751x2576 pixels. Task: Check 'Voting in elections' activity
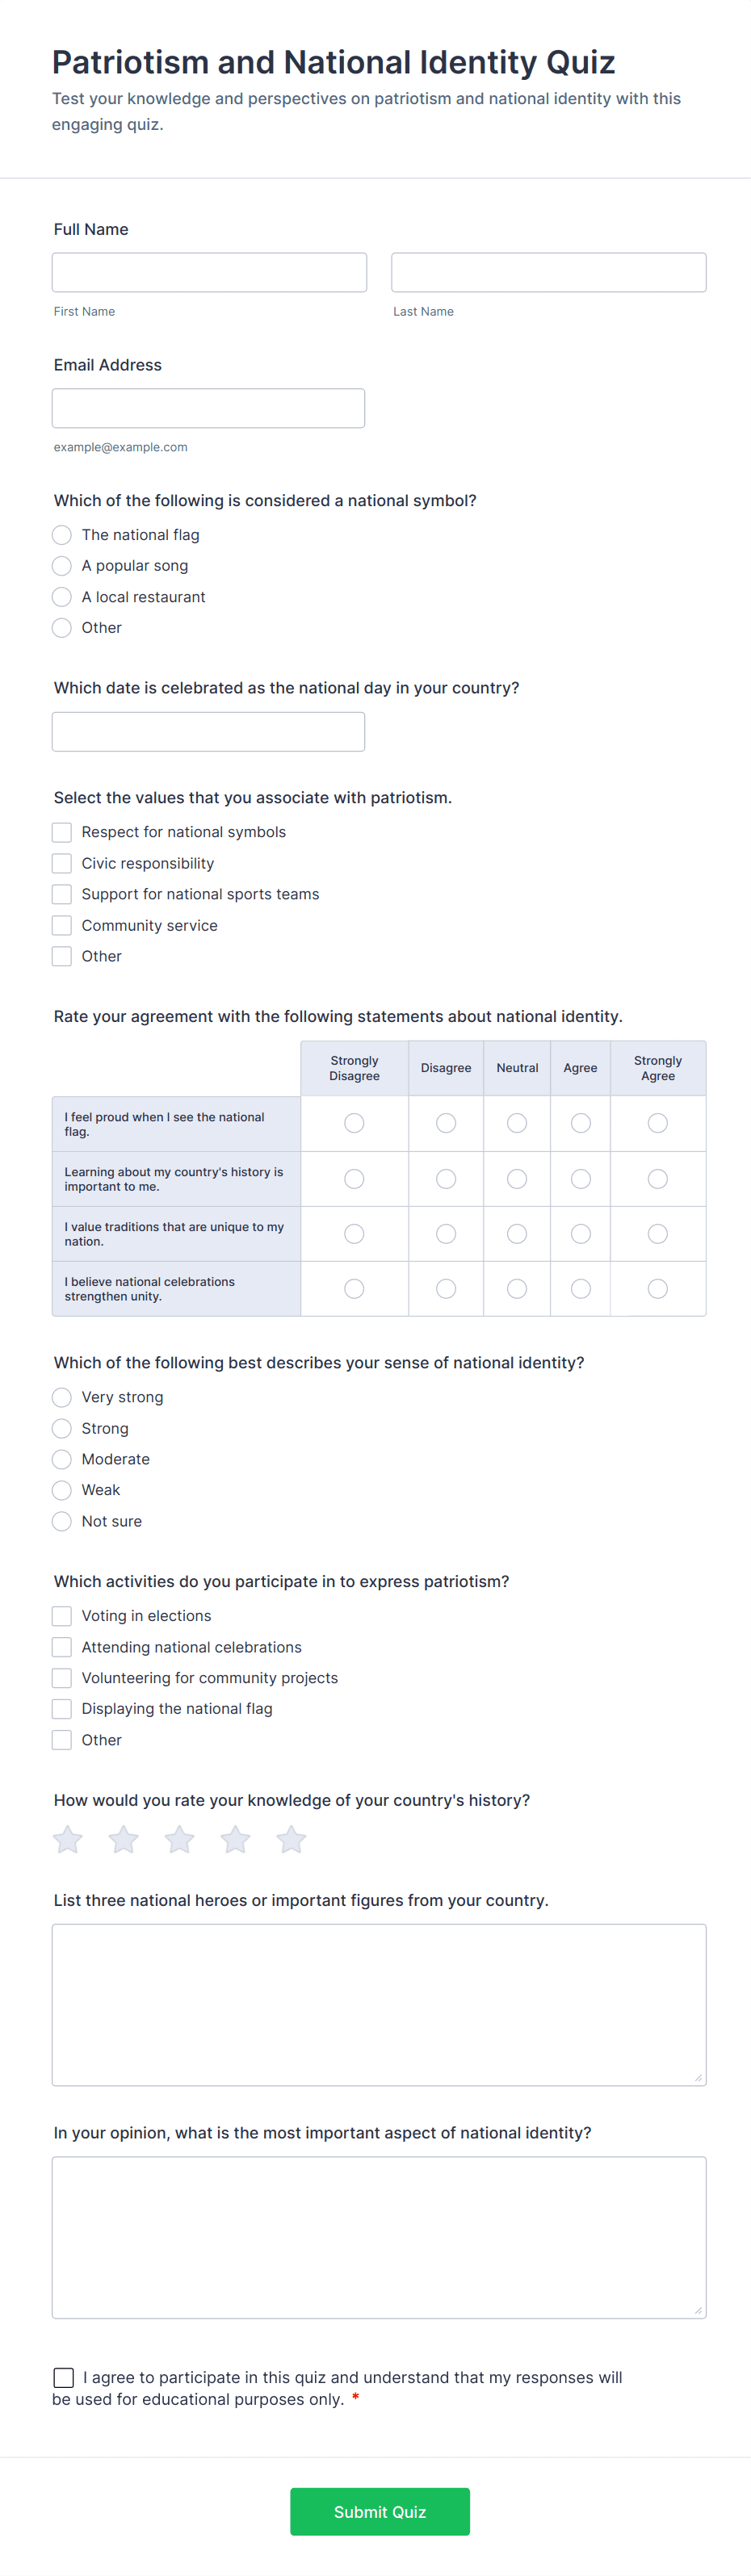coord(61,1615)
